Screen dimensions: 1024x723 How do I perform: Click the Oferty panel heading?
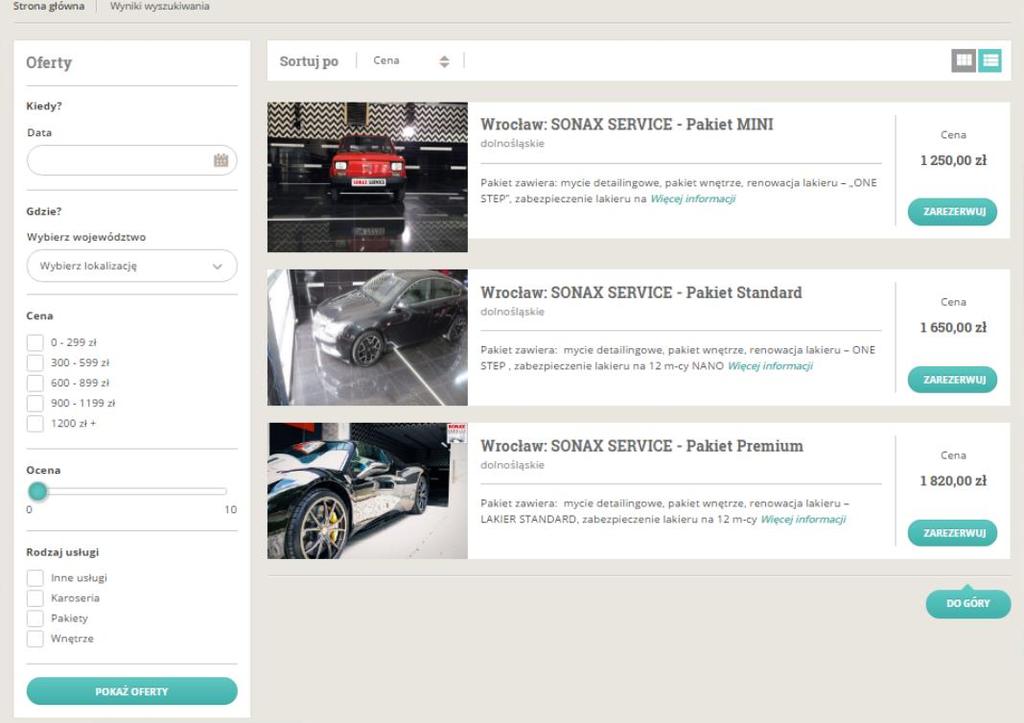click(49, 63)
